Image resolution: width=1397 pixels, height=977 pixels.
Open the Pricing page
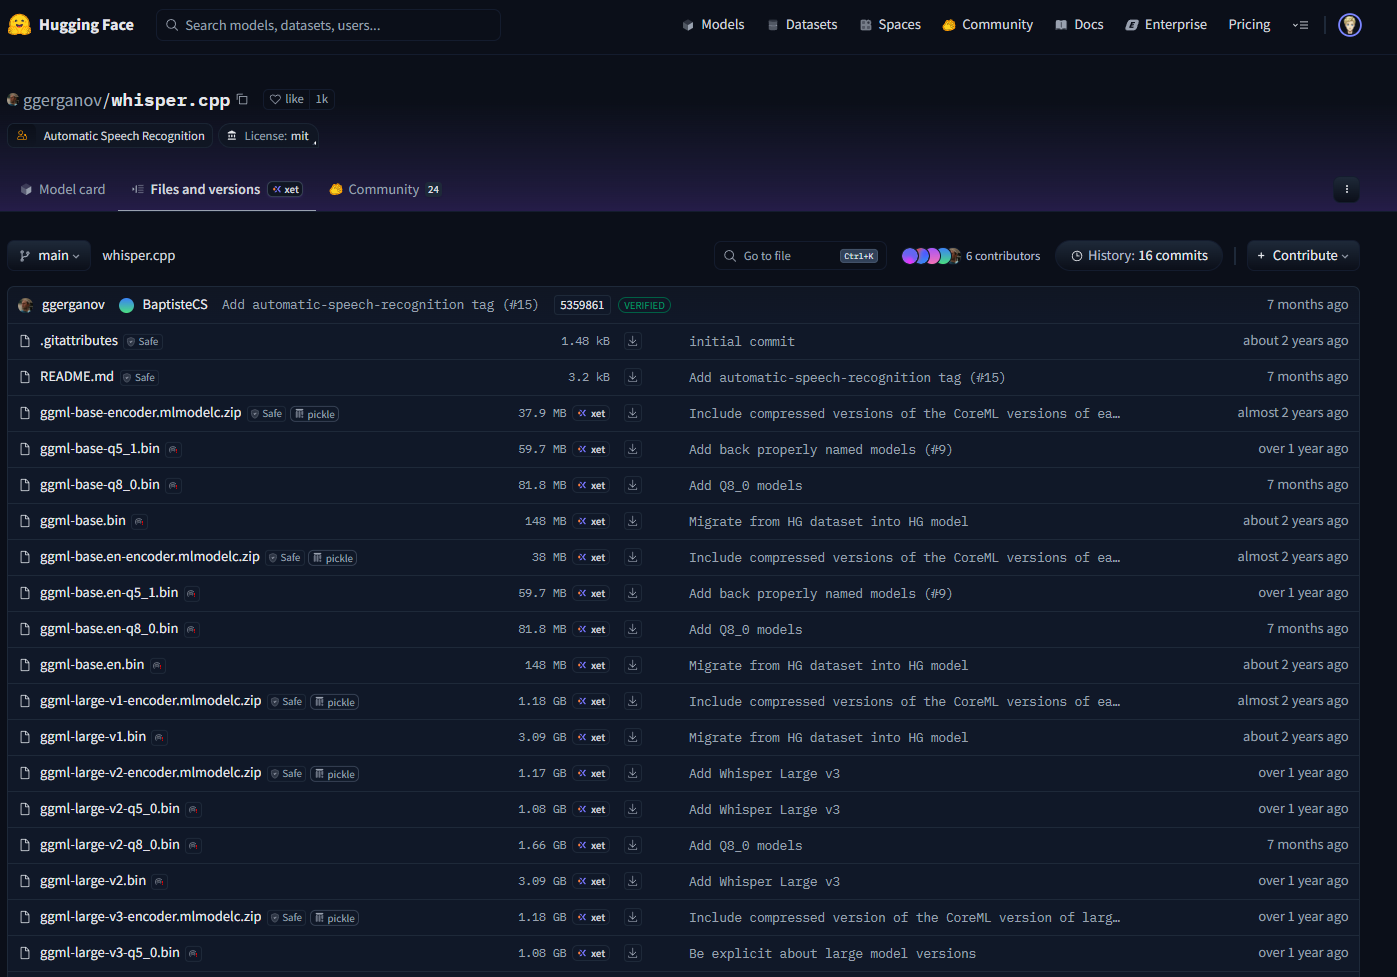pos(1249,25)
